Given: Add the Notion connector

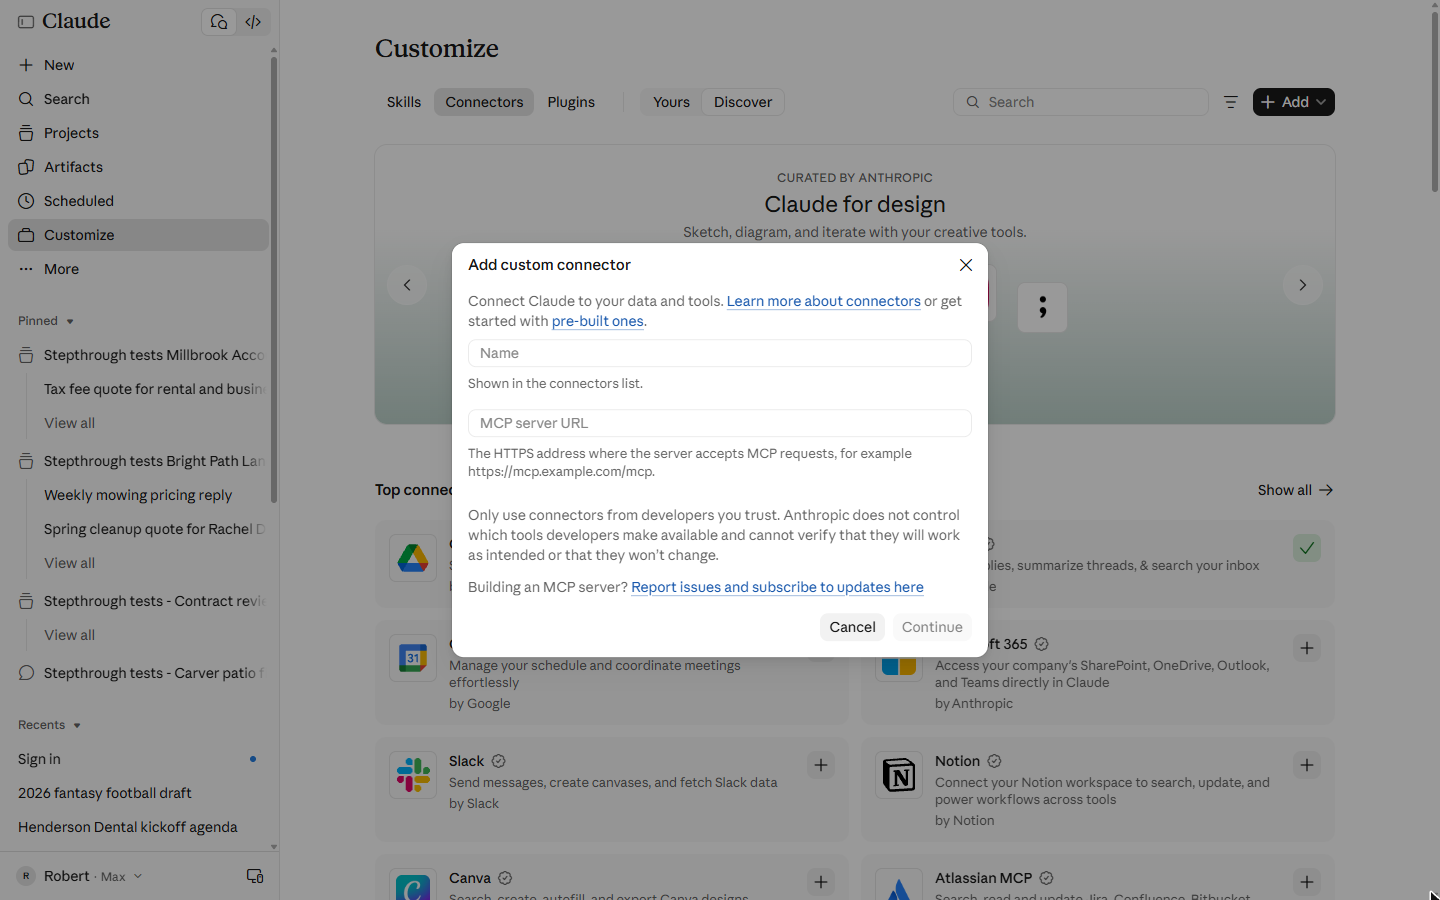Looking at the screenshot, I should click(x=1307, y=765).
